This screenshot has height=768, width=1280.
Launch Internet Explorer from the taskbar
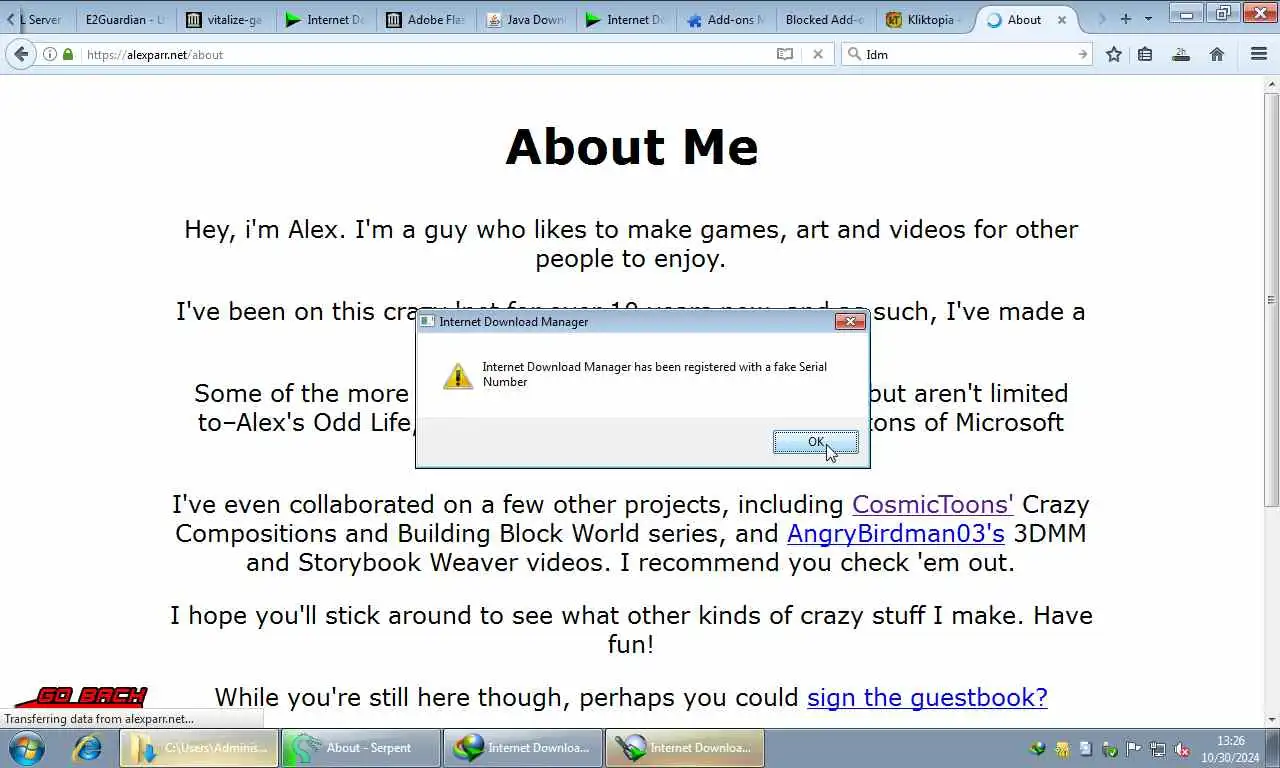point(88,748)
